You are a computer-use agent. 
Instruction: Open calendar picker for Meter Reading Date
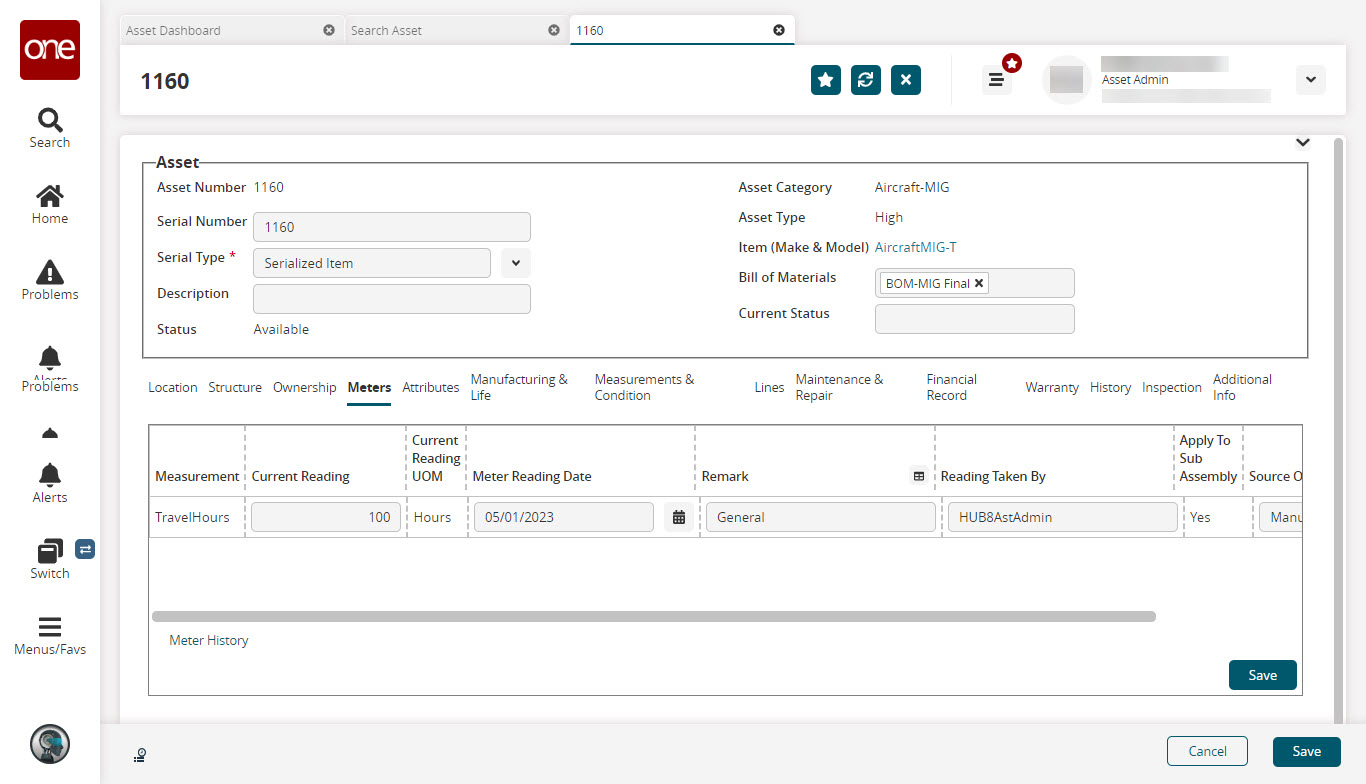coord(679,517)
